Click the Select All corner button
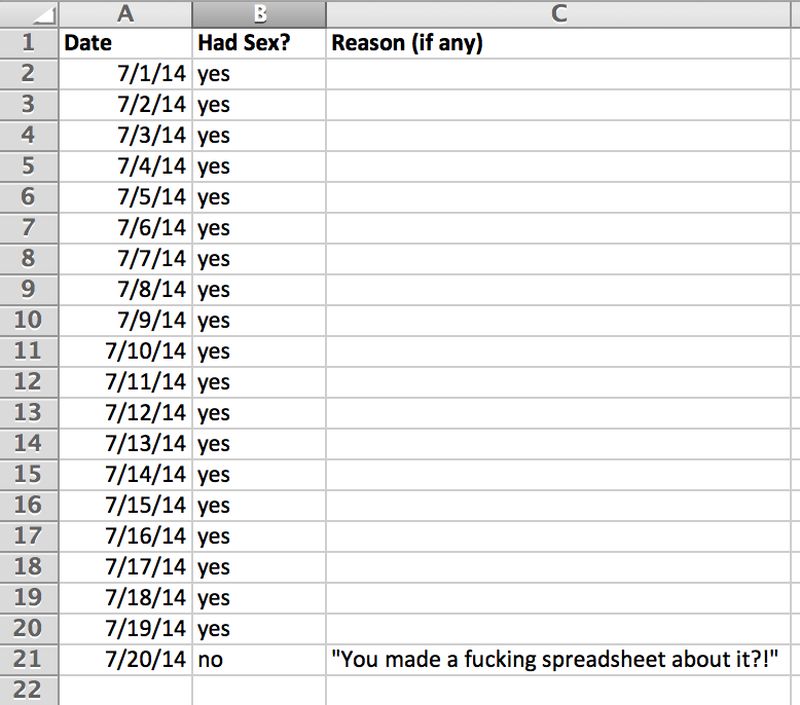This screenshot has width=800, height=705. (x=29, y=15)
